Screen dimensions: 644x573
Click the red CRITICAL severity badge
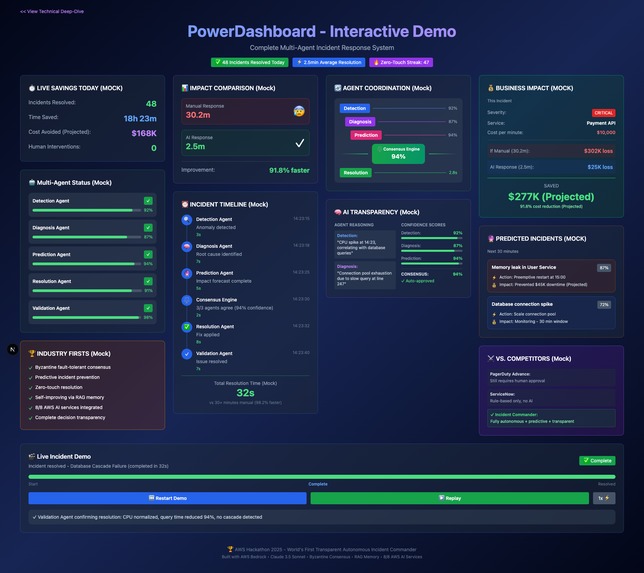point(603,113)
